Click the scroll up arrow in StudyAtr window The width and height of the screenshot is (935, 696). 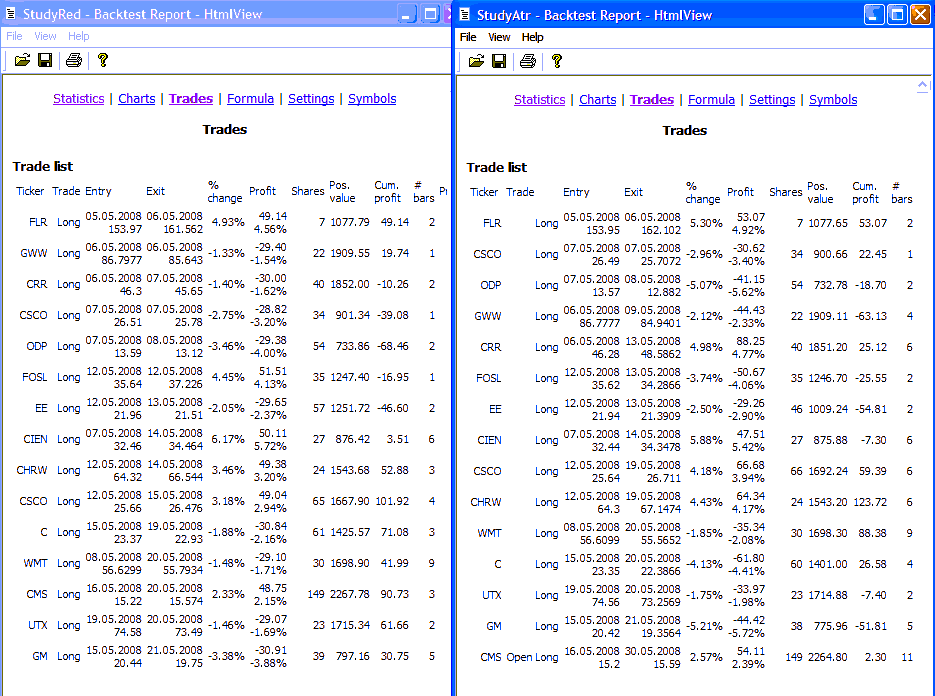tap(924, 87)
